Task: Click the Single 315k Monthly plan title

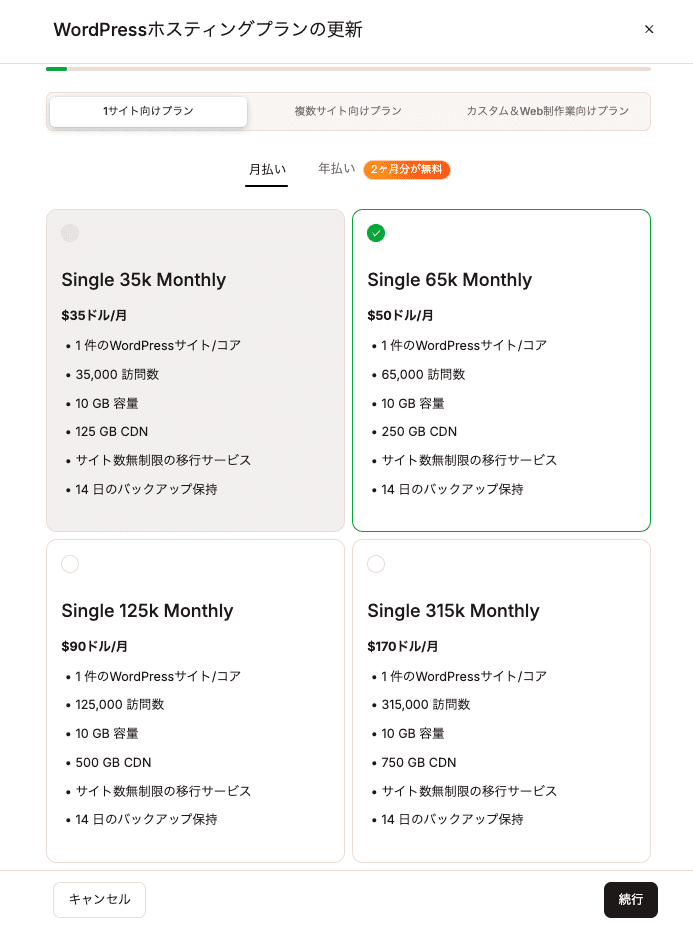Action: (454, 611)
